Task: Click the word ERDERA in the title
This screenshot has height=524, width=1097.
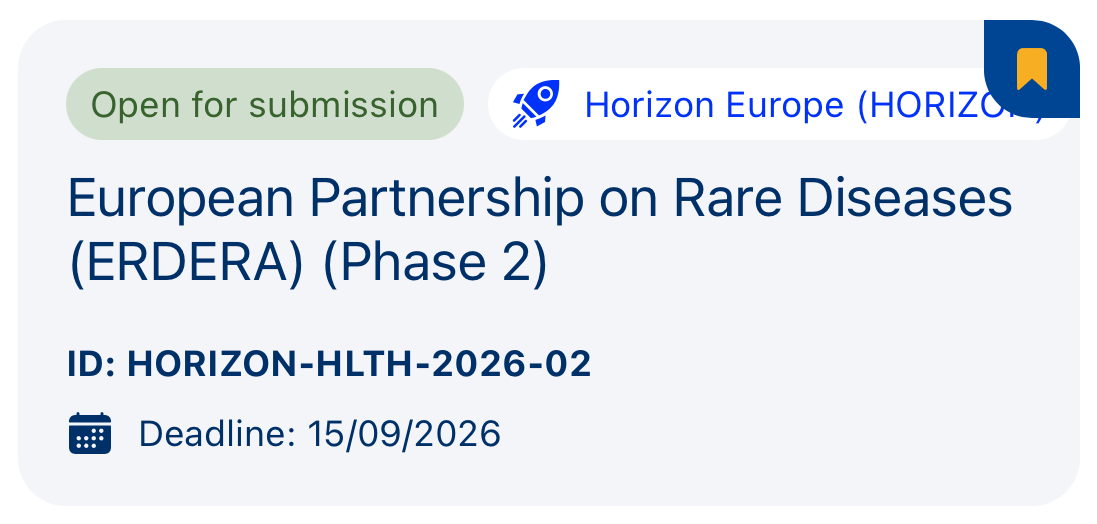Action: pyautogui.click(x=162, y=264)
